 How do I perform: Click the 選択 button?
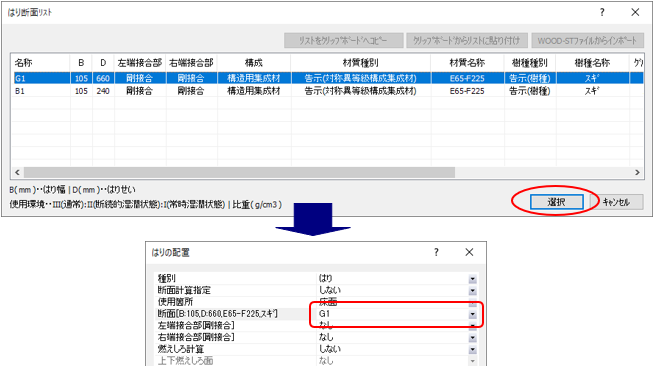point(556,202)
